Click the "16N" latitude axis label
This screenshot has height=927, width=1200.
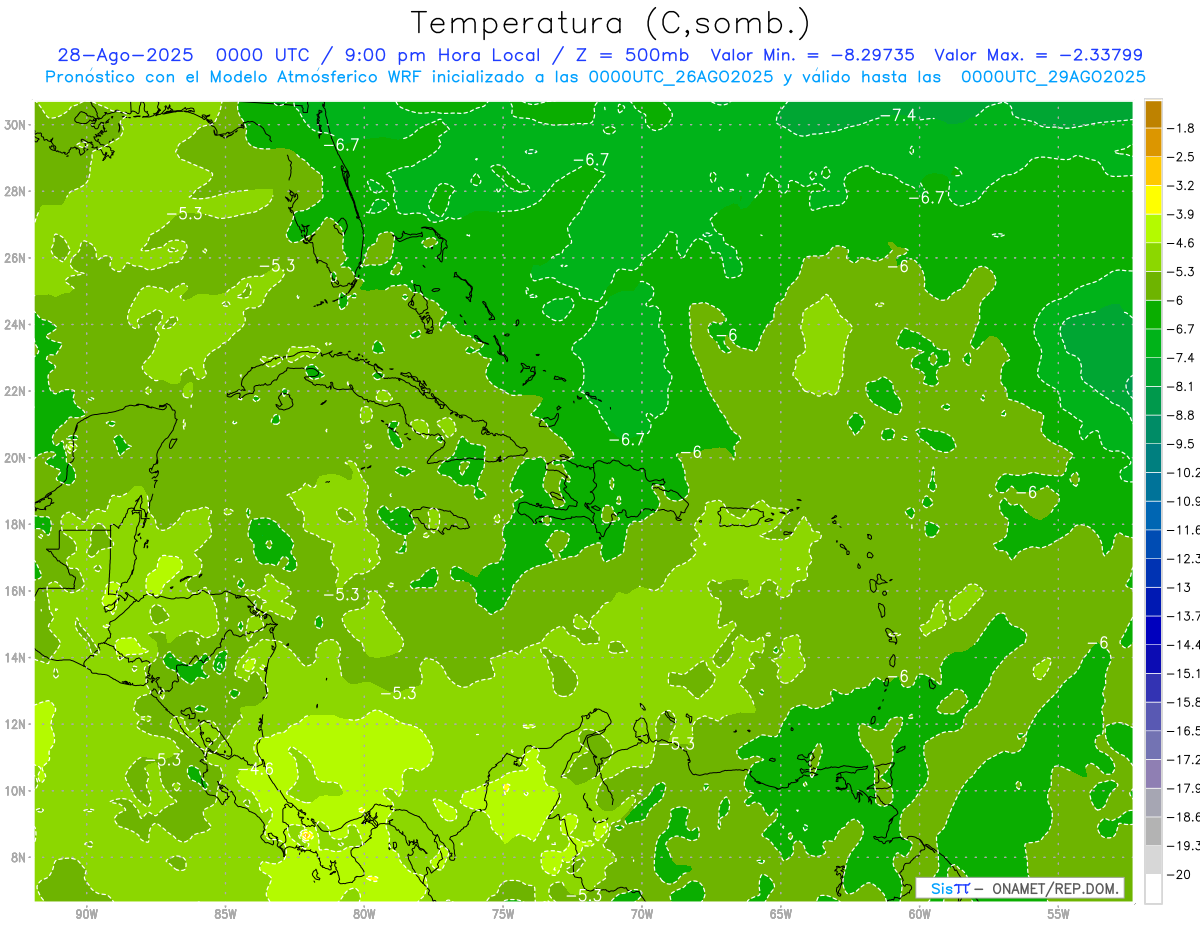pyautogui.click(x=15, y=591)
